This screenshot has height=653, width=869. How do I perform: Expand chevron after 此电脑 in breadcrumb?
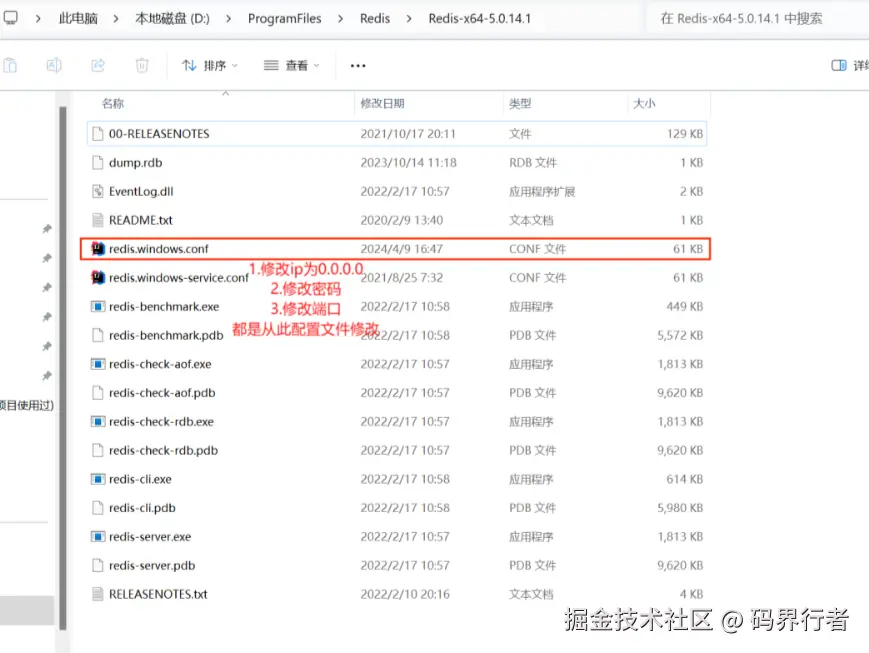pyautogui.click(x=116, y=18)
